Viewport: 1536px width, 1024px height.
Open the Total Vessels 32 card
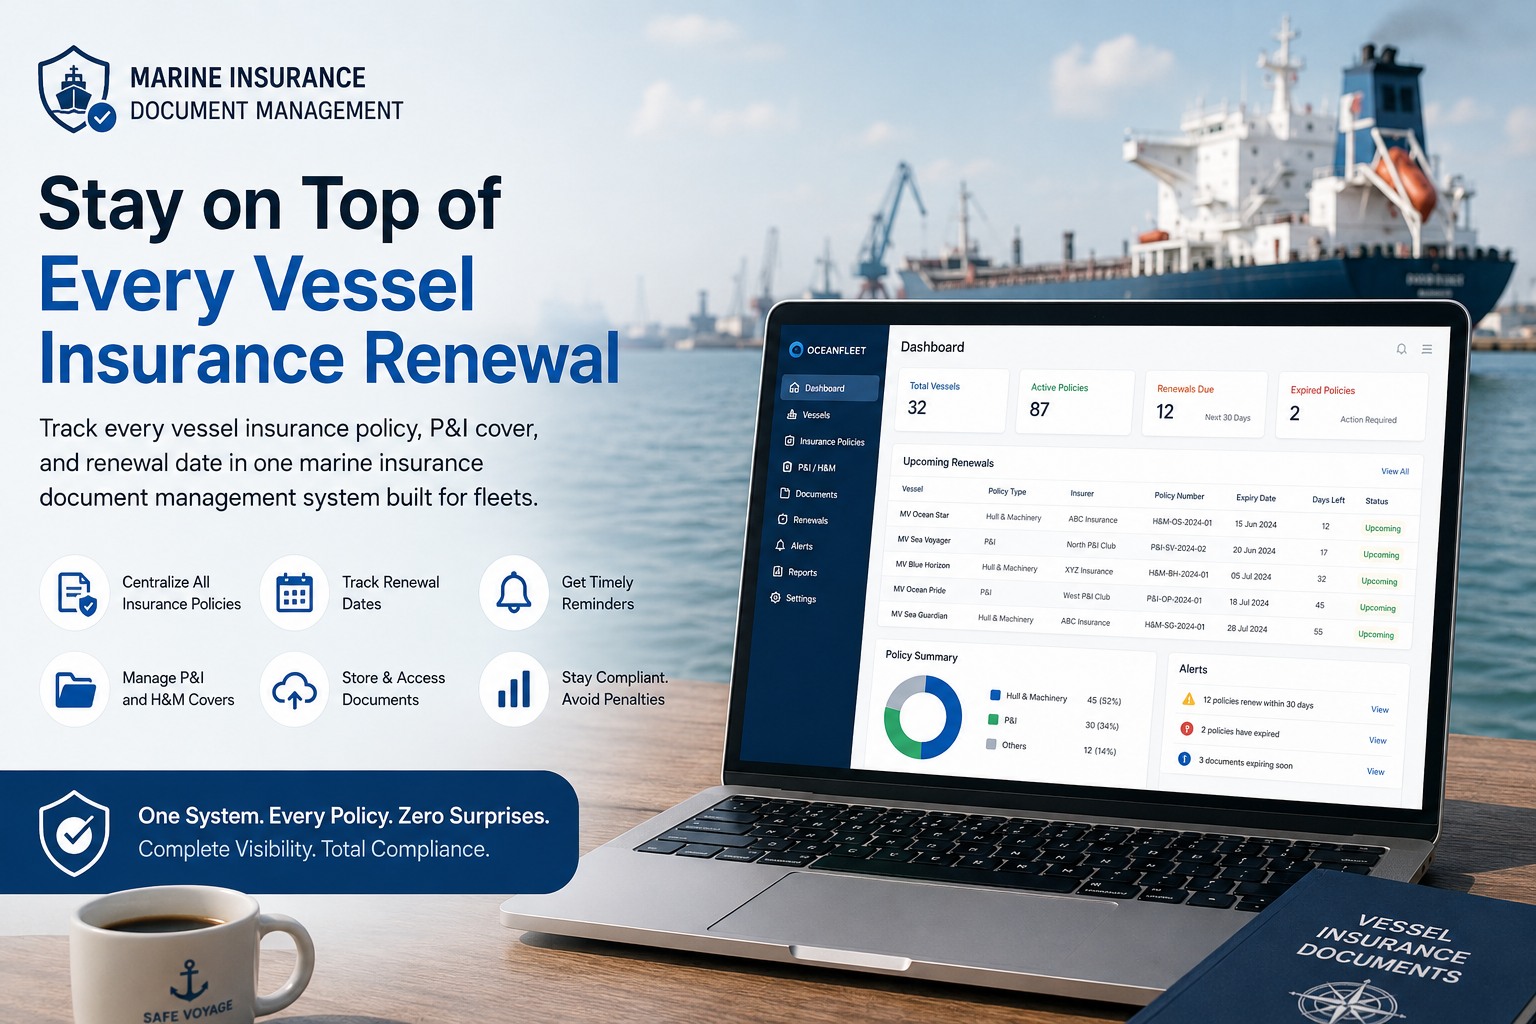point(951,400)
